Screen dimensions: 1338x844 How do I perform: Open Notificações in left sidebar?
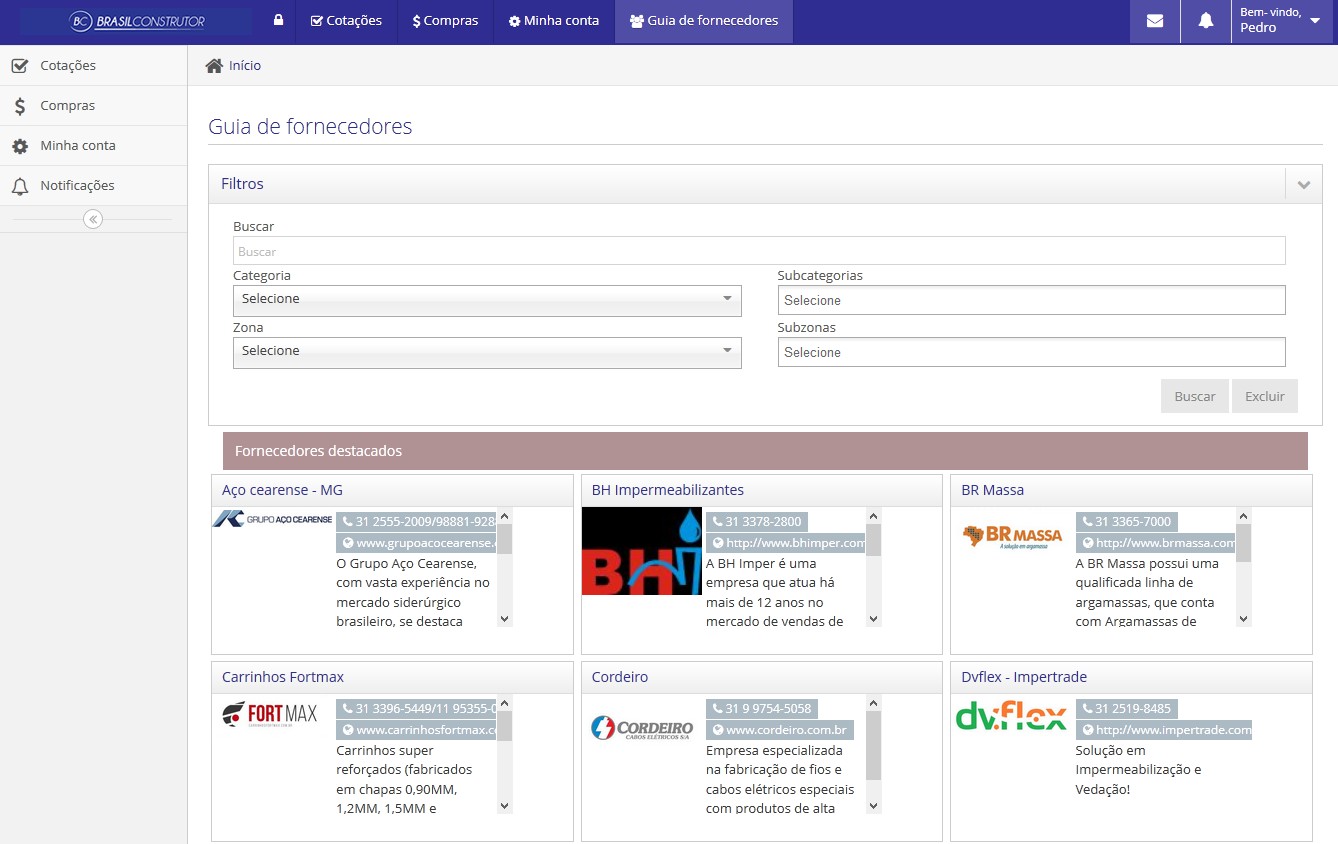(93, 186)
